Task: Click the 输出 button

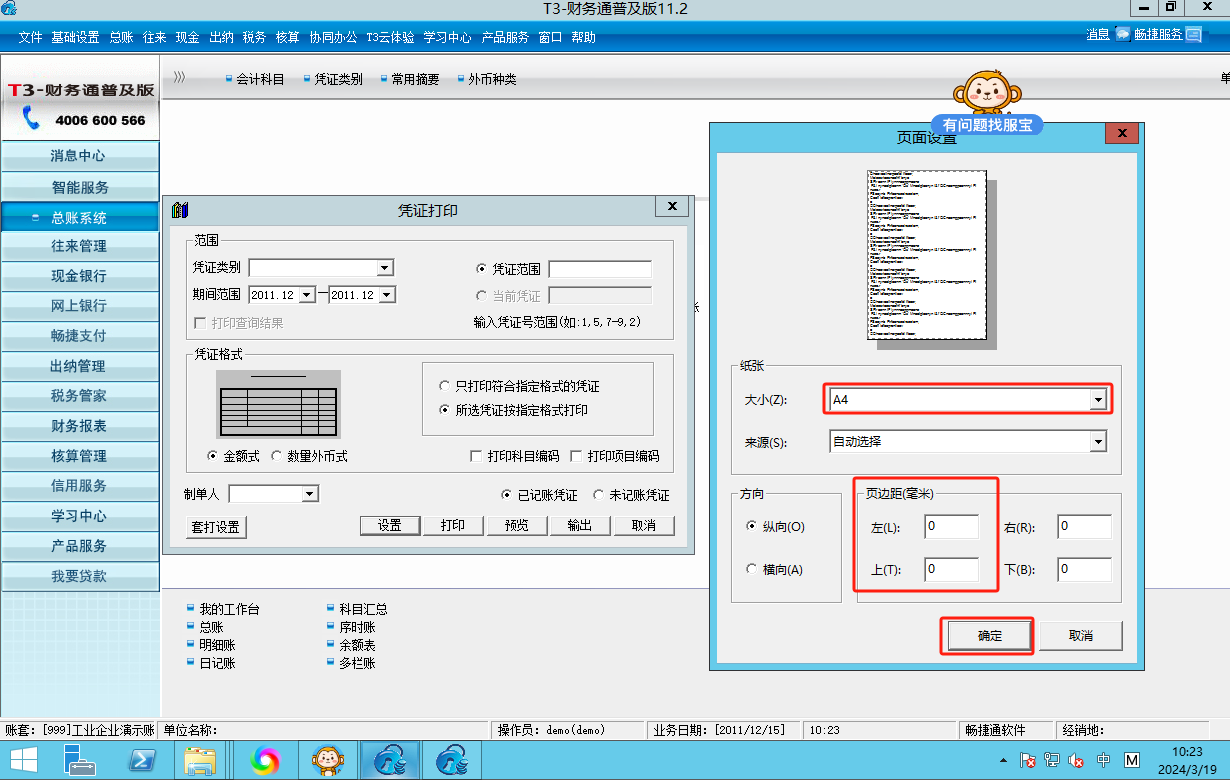Action: coord(580,526)
